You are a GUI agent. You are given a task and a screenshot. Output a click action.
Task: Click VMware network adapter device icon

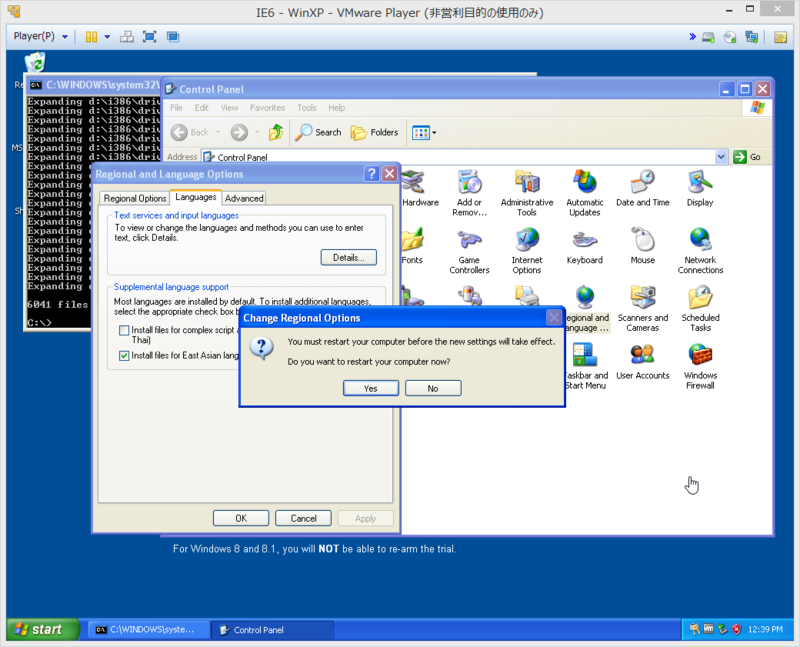click(x=752, y=37)
